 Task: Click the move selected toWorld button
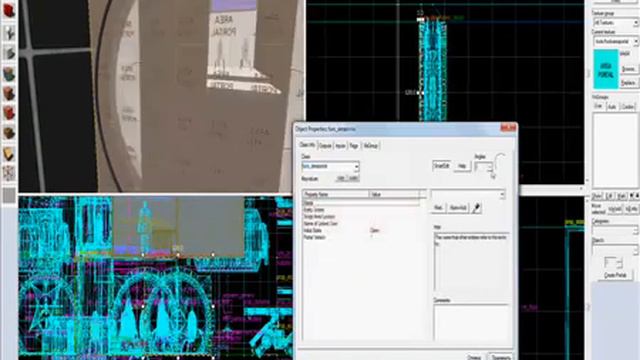click(x=614, y=209)
